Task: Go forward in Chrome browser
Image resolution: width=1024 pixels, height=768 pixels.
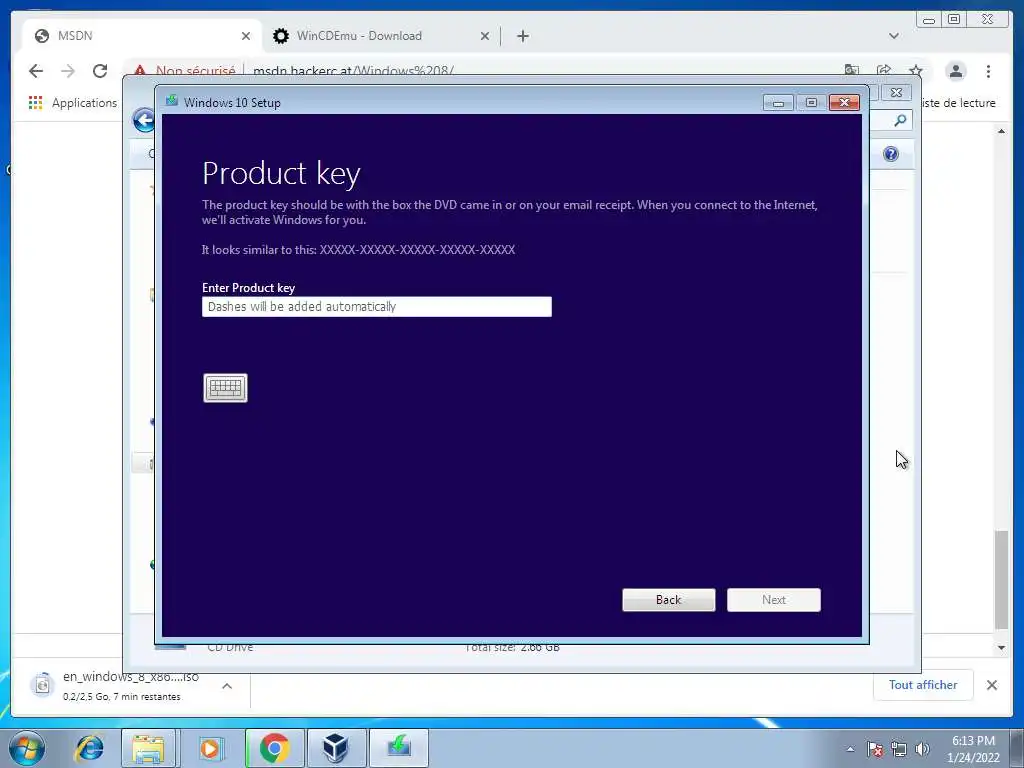Action: [68, 71]
